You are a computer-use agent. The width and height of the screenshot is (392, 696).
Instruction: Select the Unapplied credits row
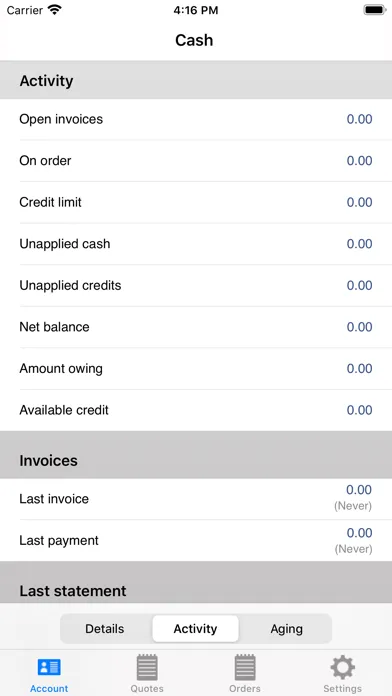[x=196, y=285]
